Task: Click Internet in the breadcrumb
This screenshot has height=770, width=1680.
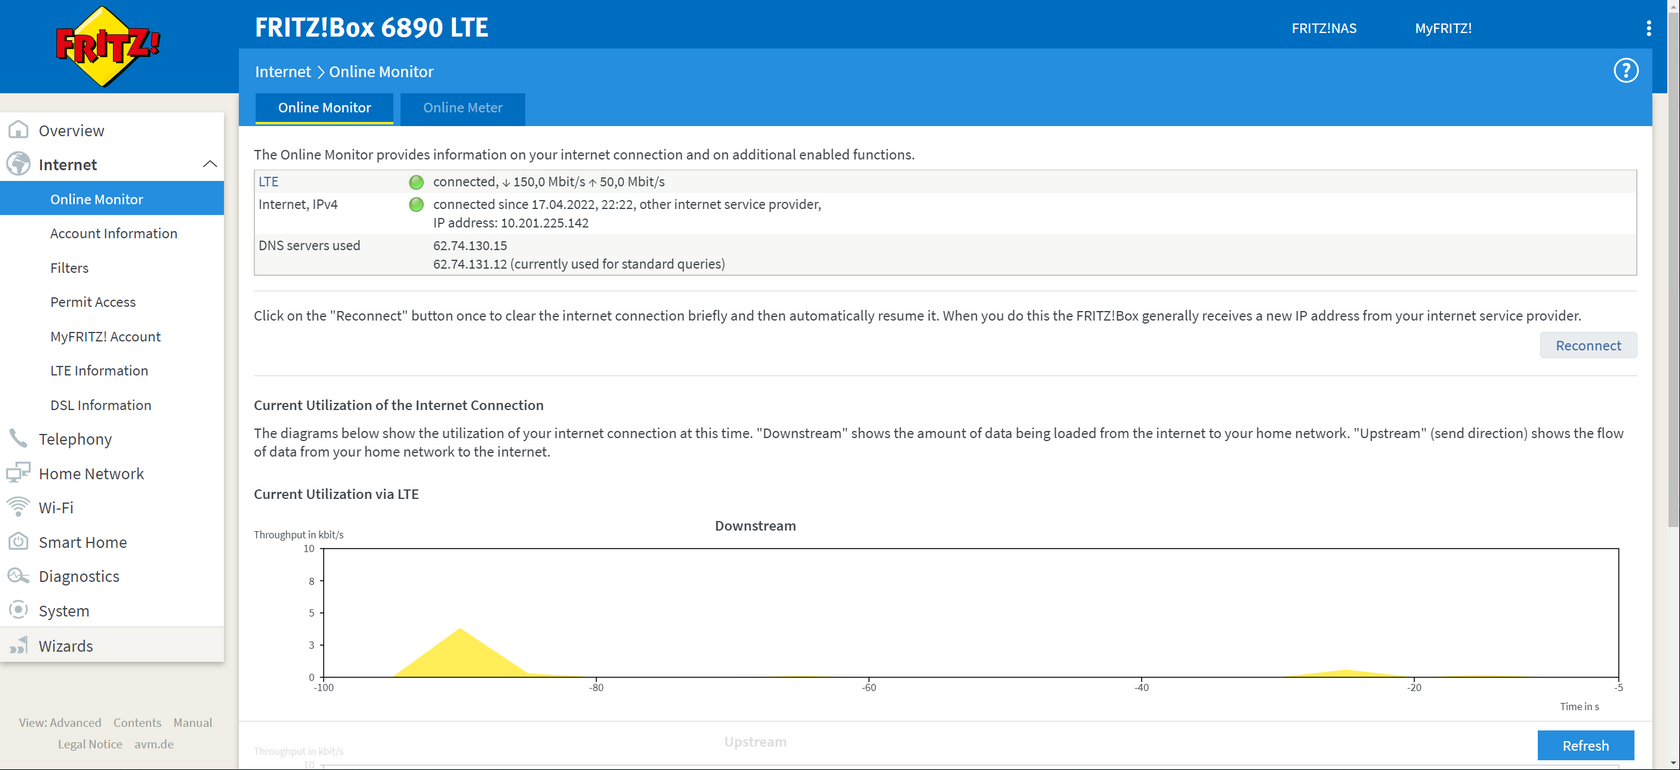Action: [283, 71]
